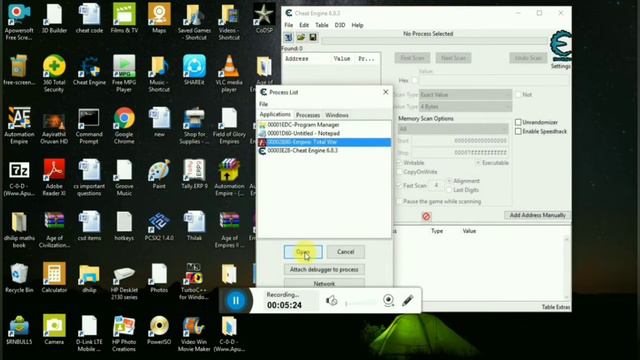Open the D3D menu
This screenshot has height=360, width=640.
pos(340,25)
